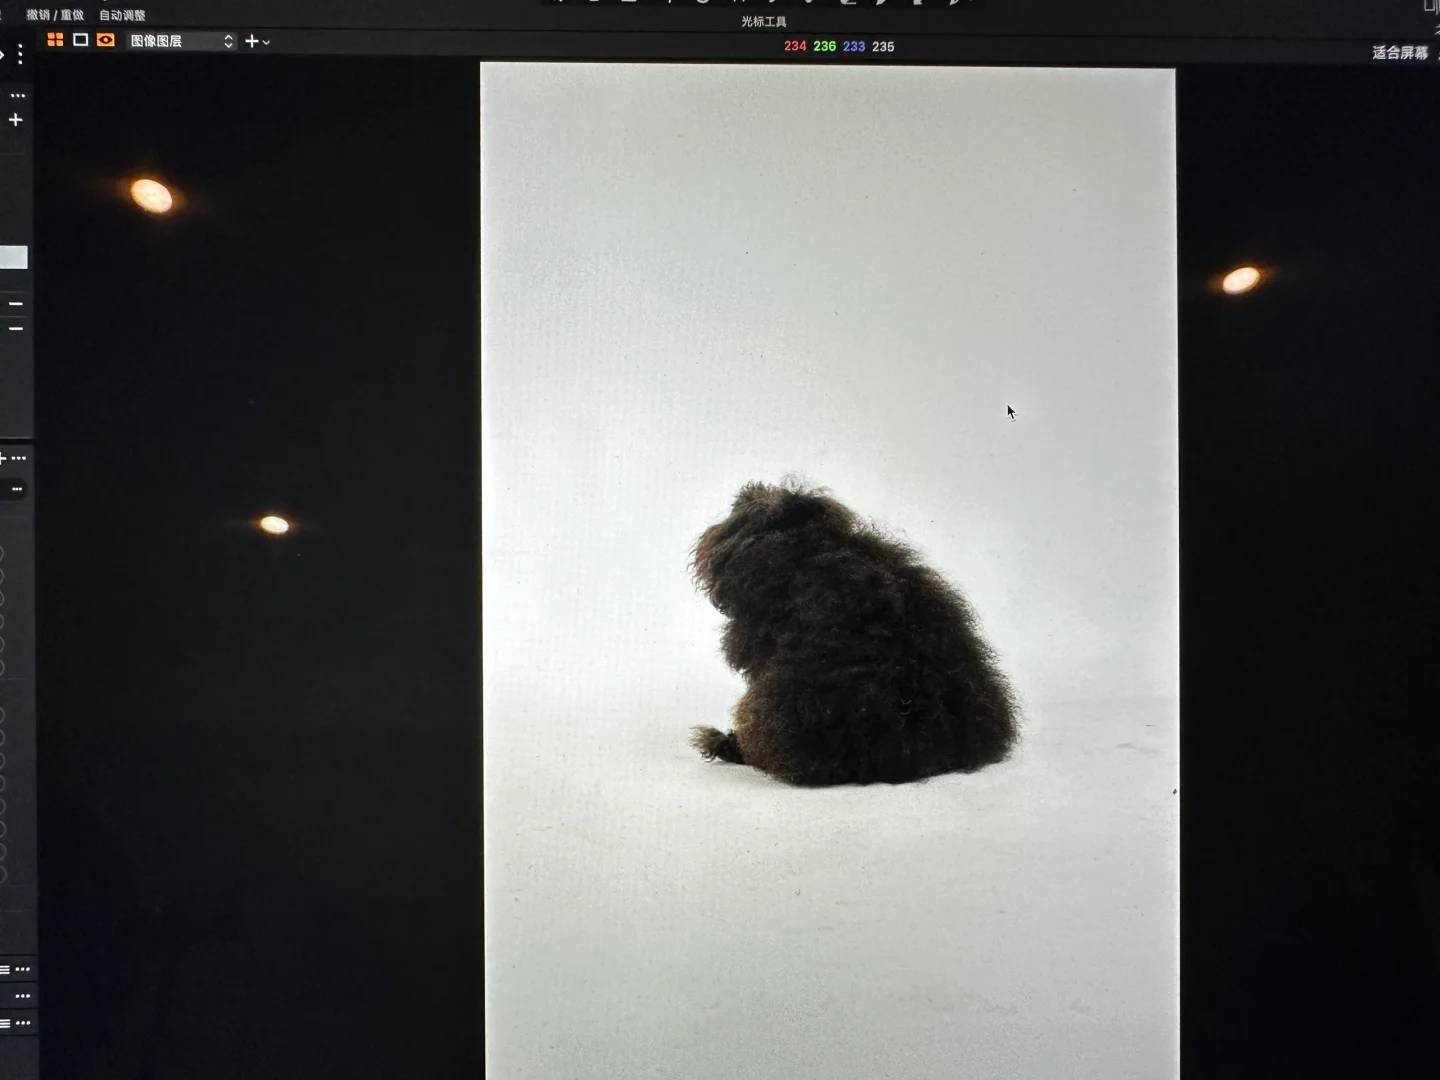This screenshot has width=1440, height=1080.
Task: Add a new layer with plus beside 图像图层
Action: point(252,41)
